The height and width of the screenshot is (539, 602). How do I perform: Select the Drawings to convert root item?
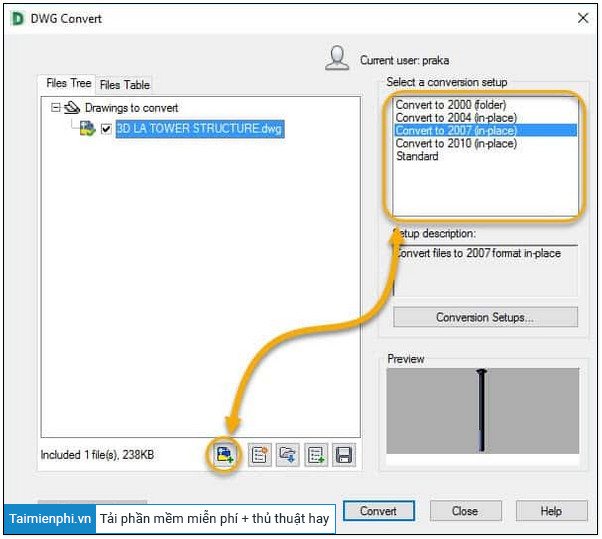131,108
